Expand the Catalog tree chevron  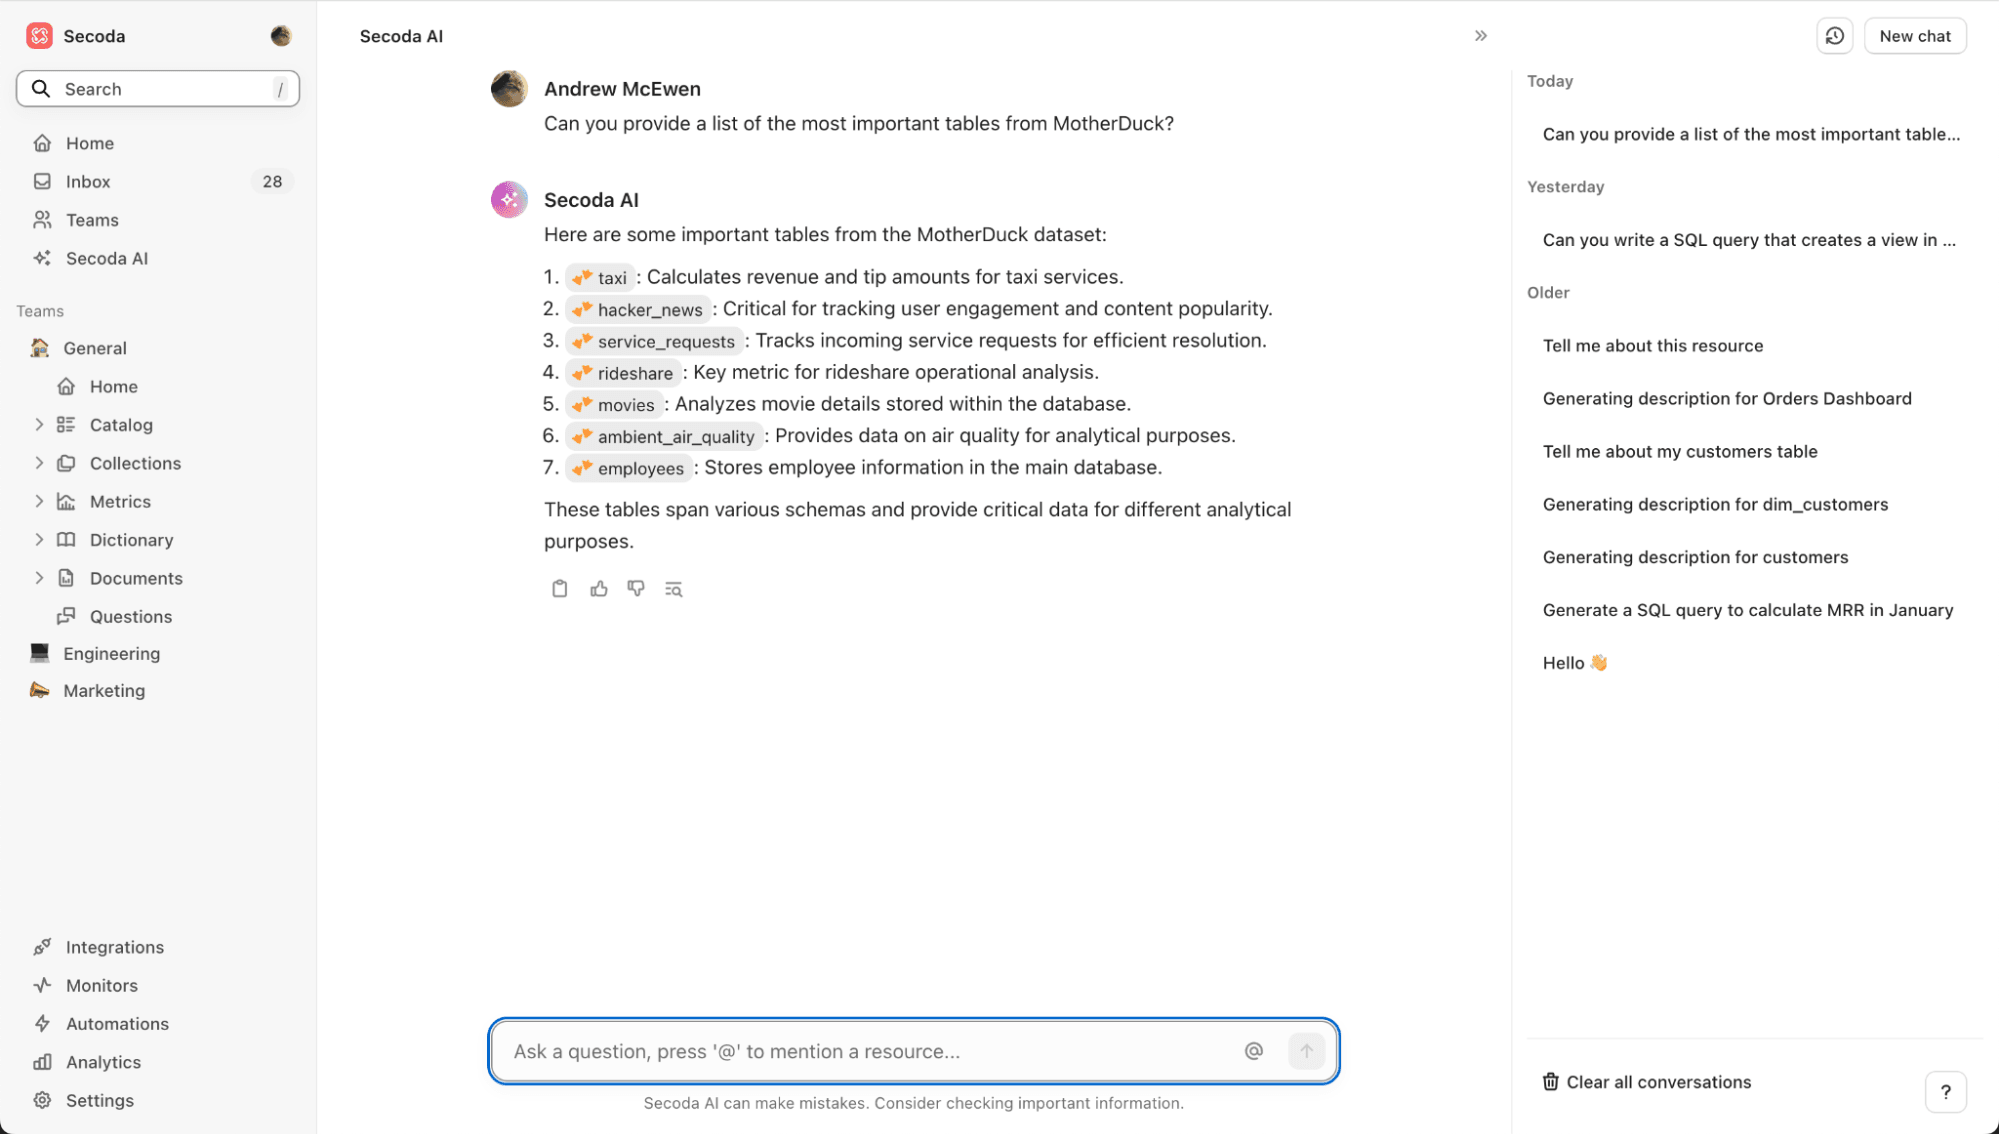[39, 425]
